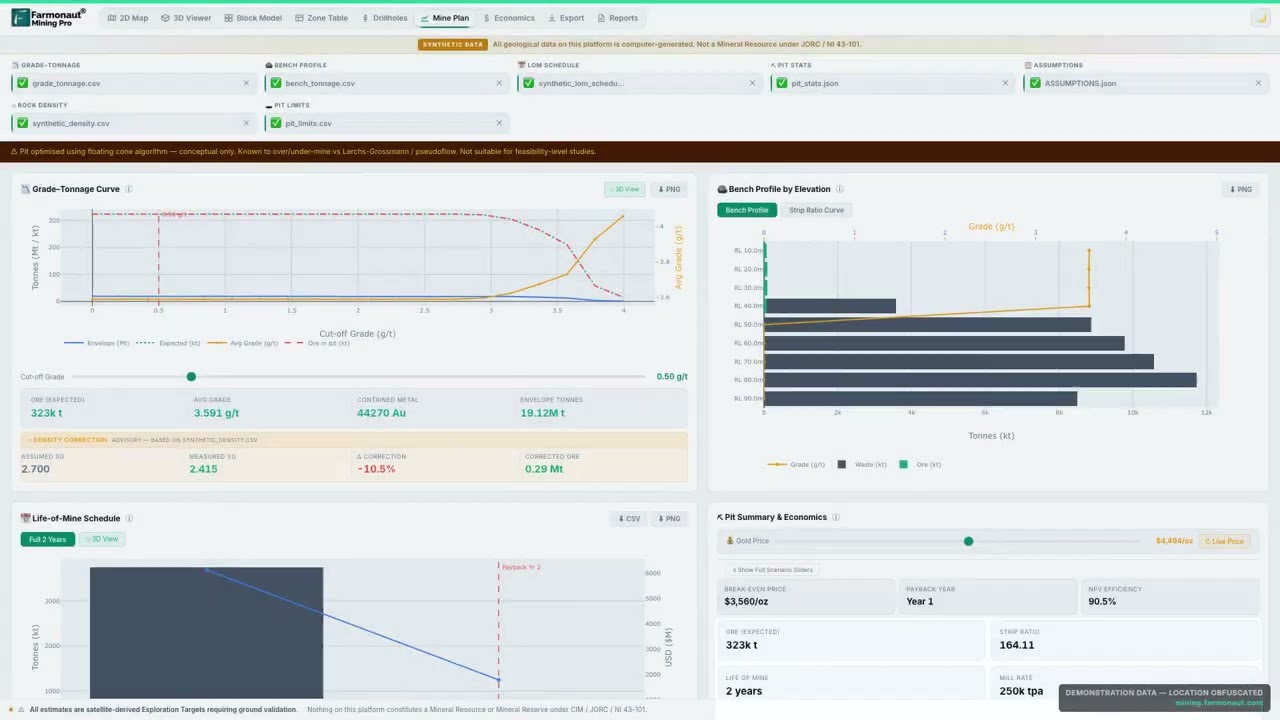
Task: Toggle 3D View for Life-of-Mine Schedule
Action: click(101, 539)
